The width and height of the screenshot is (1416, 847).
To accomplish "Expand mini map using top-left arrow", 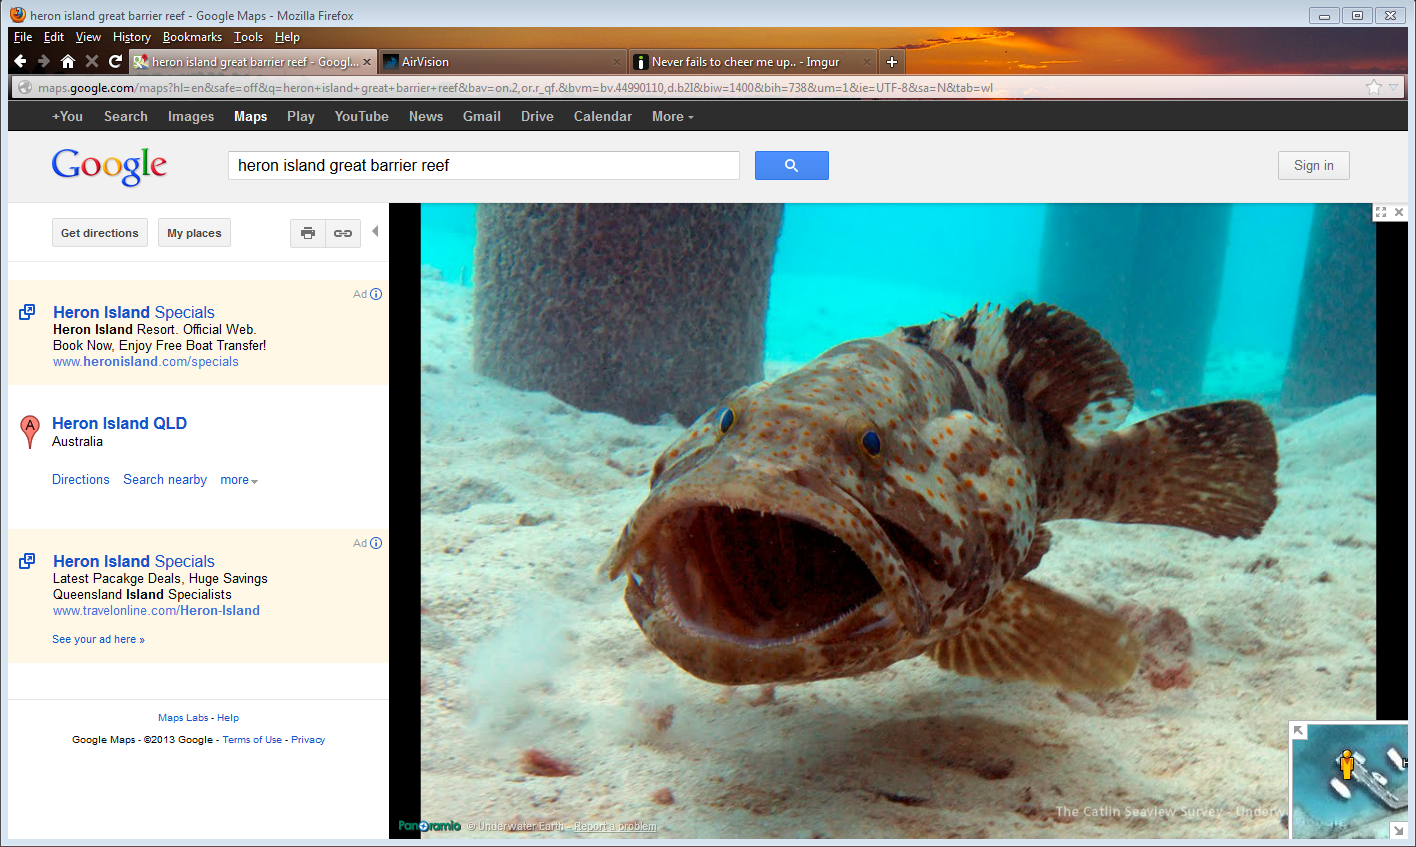I will 1299,731.
